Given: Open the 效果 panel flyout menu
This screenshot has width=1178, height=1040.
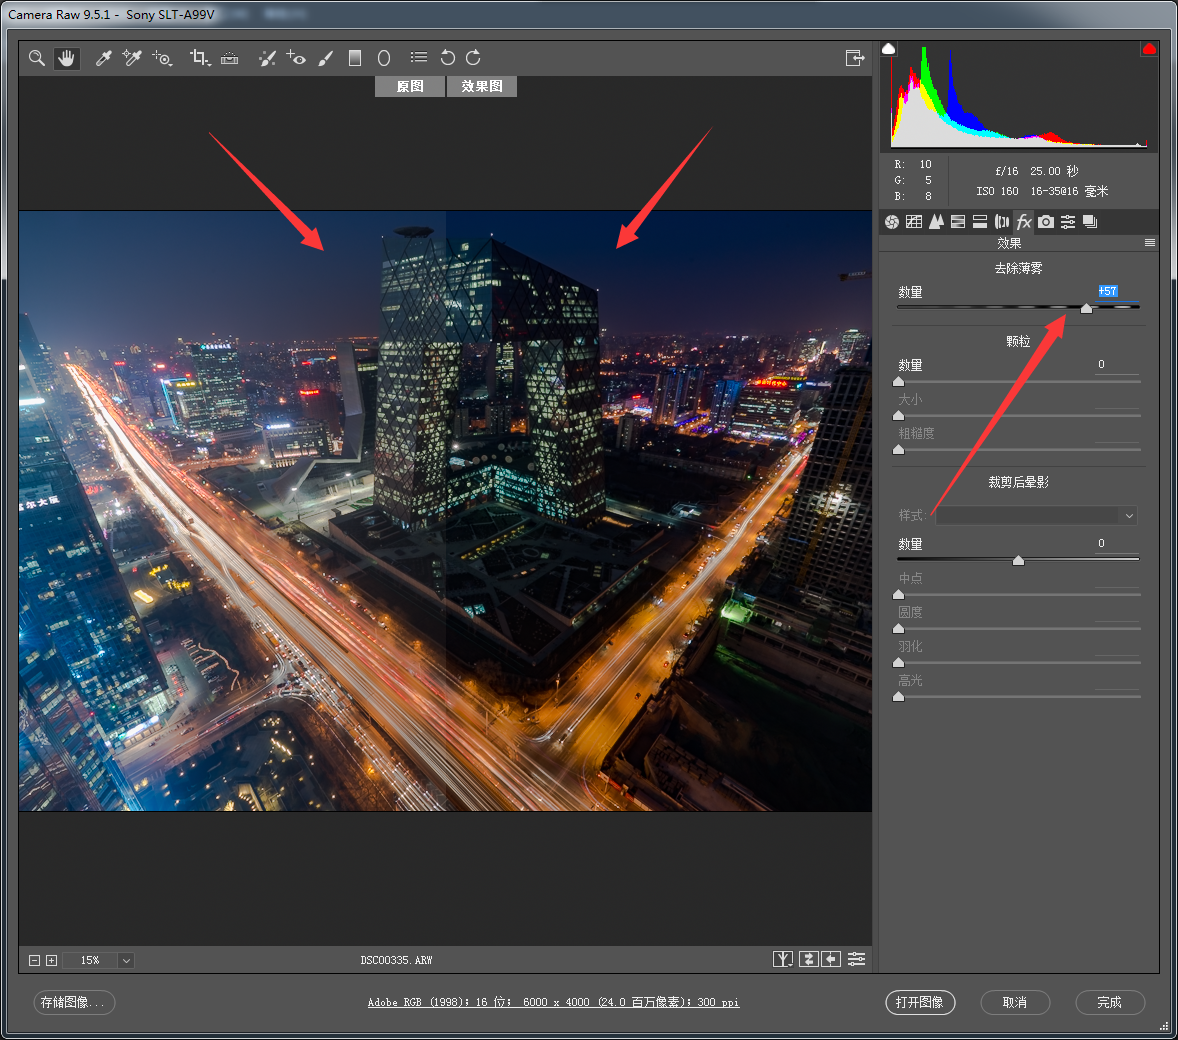Looking at the screenshot, I should pyautogui.click(x=1149, y=243).
